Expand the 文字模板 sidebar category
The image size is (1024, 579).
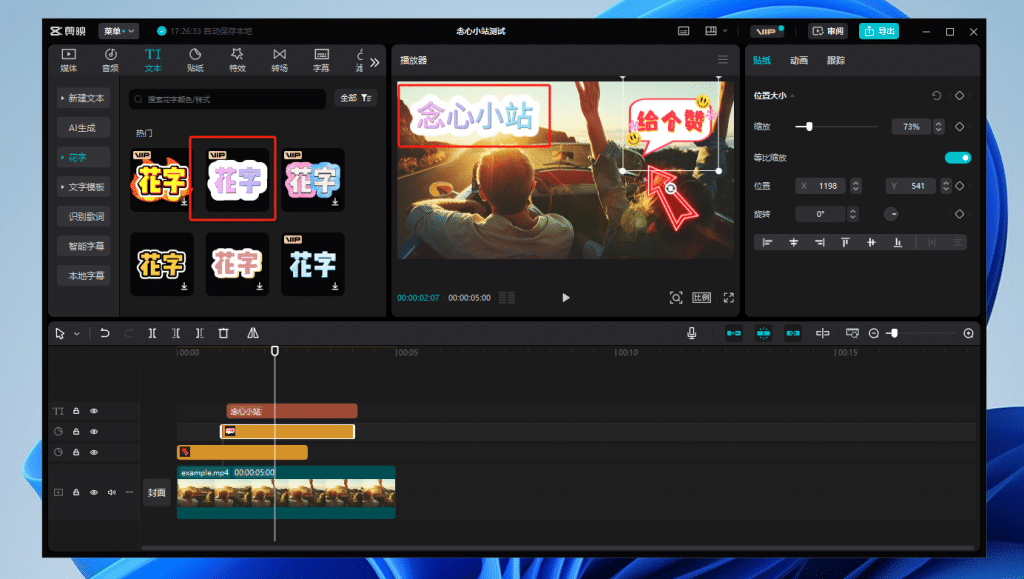[x=84, y=187]
